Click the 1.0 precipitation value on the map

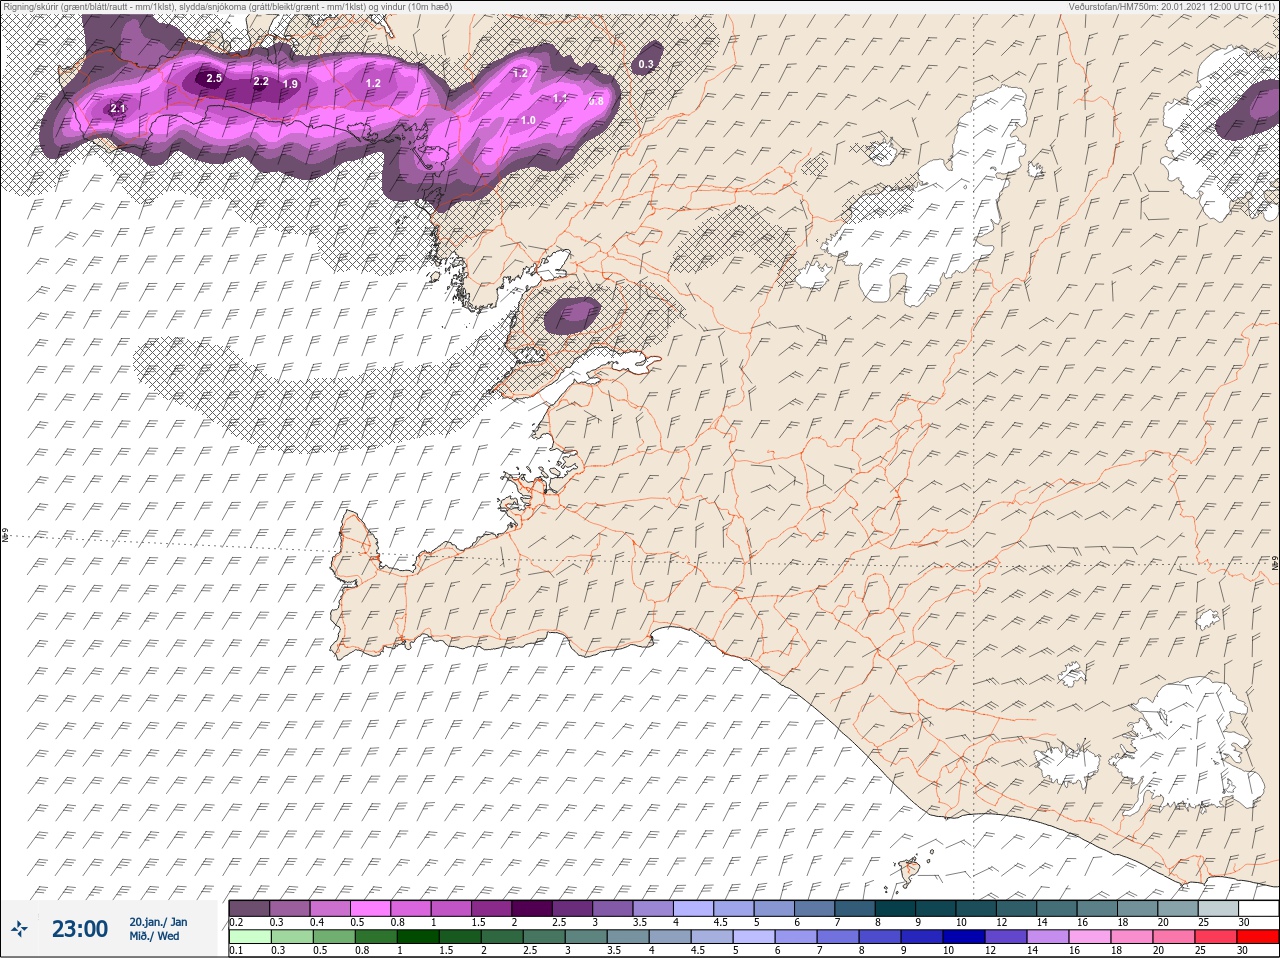(x=528, y=120)
